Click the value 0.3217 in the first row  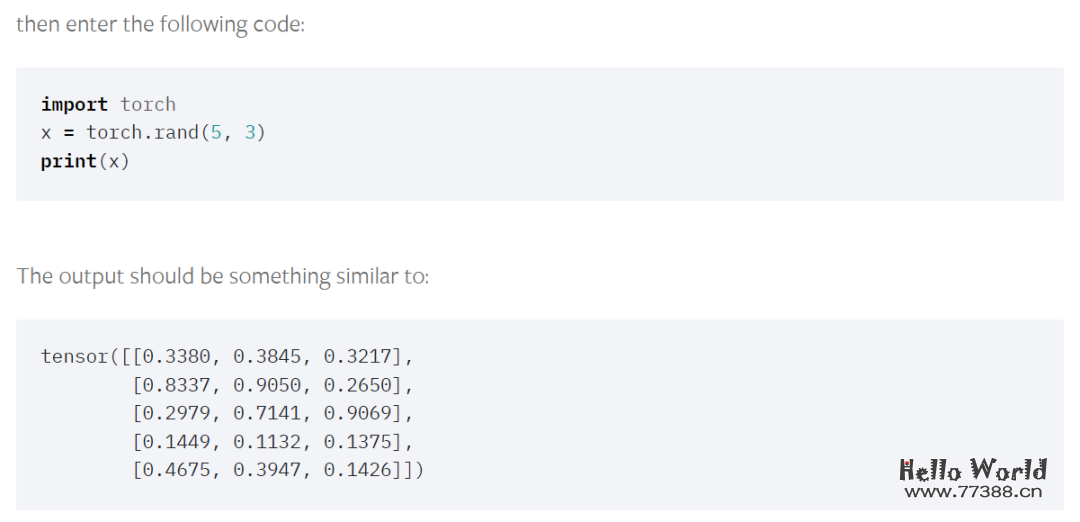tap(357, 357)
